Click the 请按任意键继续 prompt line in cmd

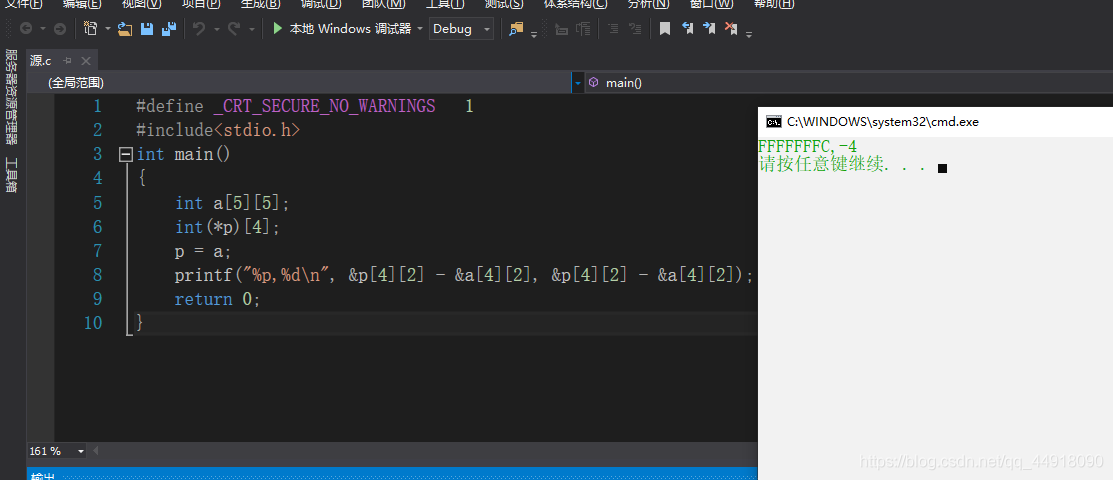[842, 165]
